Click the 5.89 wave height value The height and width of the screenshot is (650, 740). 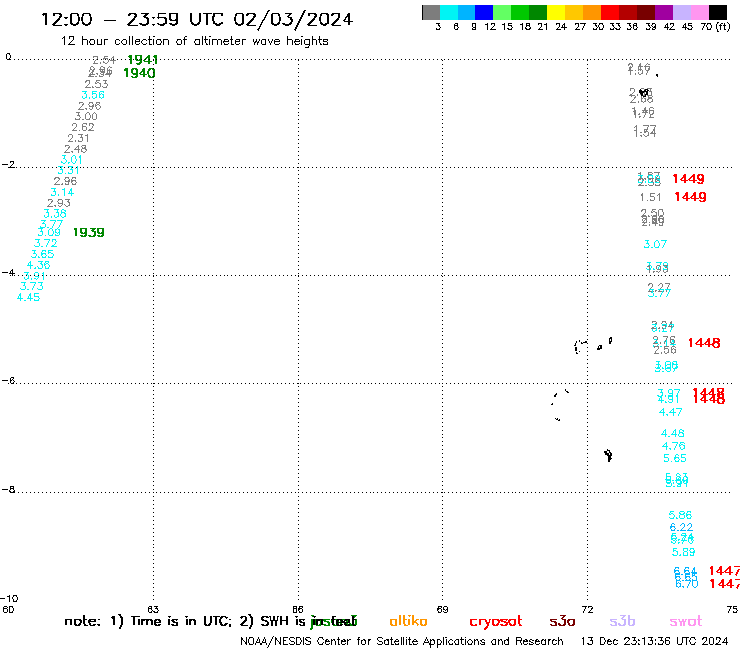pyautogui.click(x=684, y=552)
